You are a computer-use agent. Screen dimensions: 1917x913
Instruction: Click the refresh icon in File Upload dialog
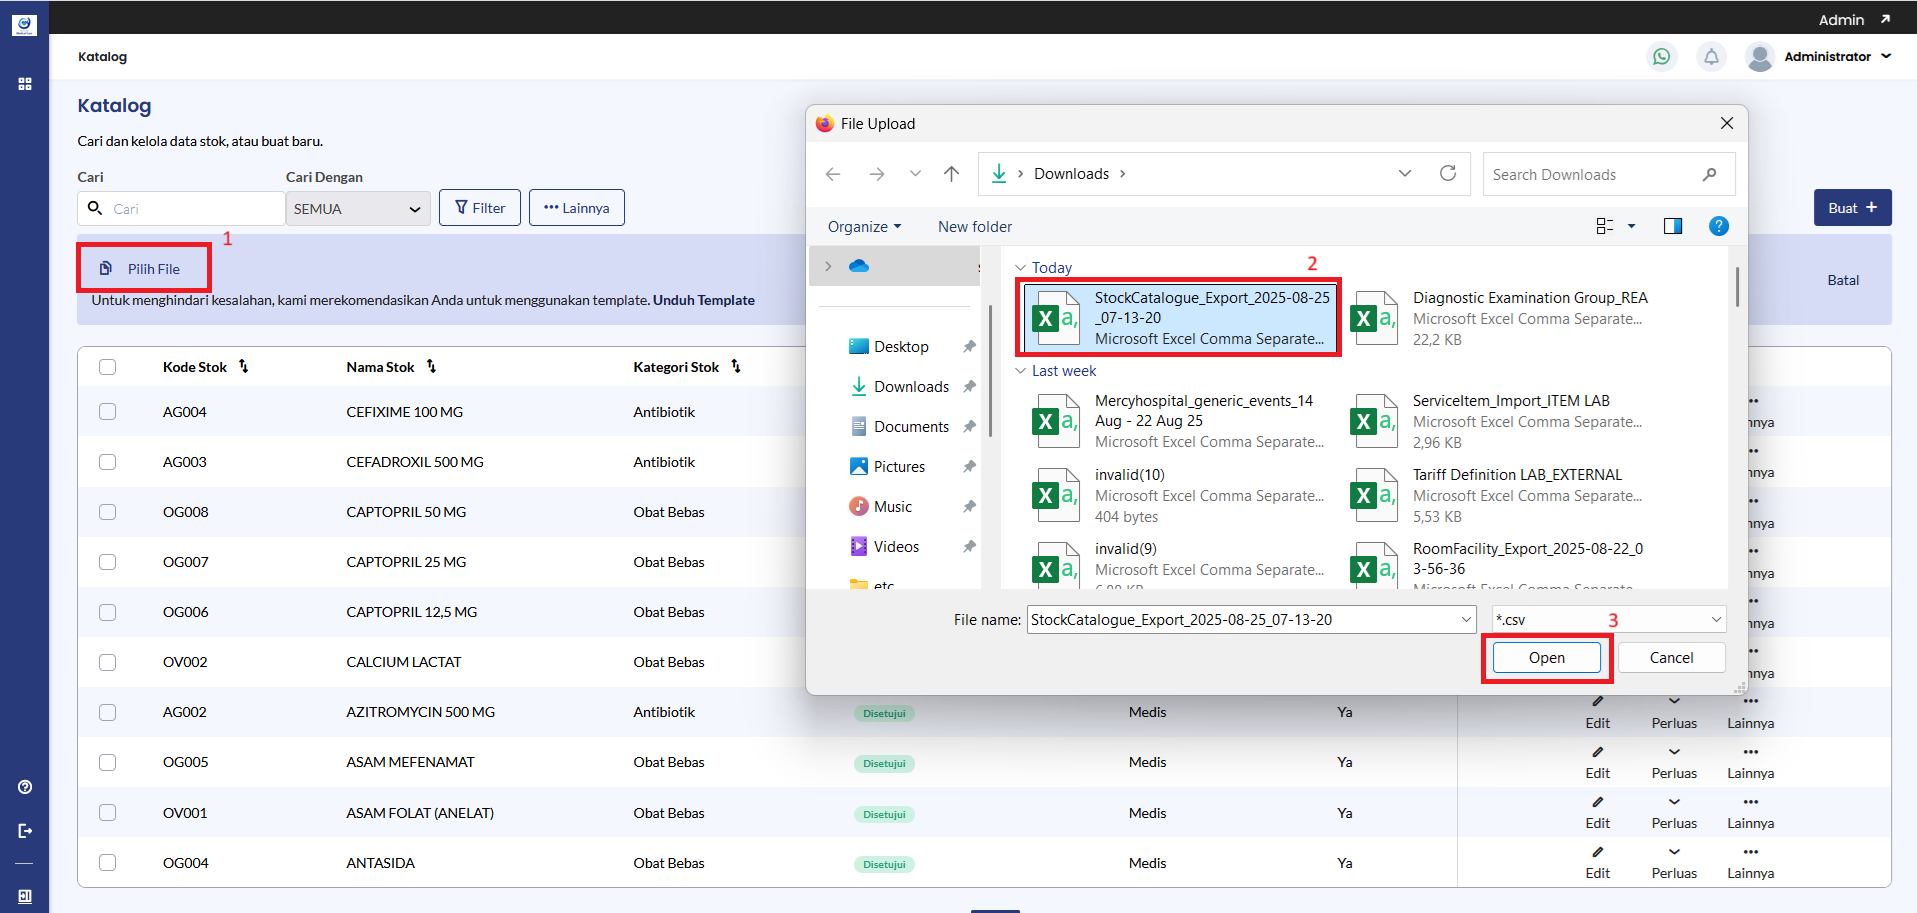[1447, 174]
